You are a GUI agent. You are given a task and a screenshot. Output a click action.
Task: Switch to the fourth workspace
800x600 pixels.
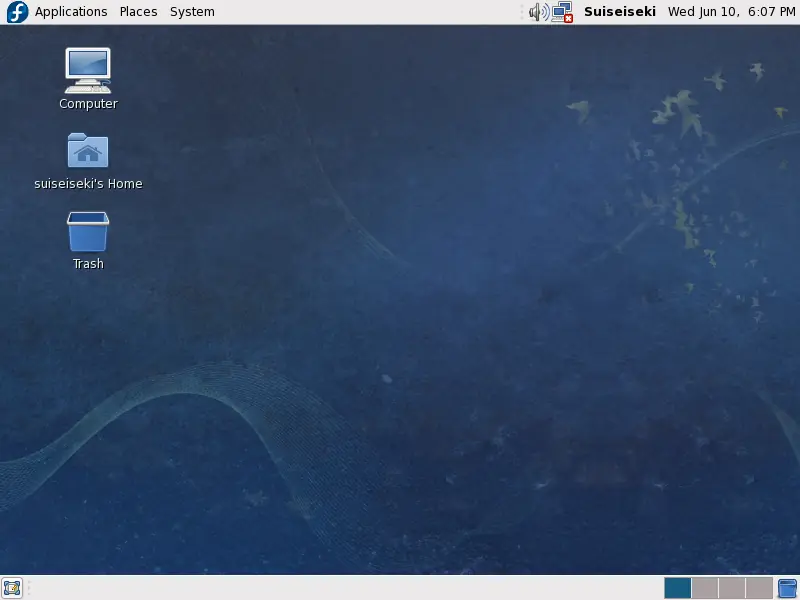click(x=758, y=588)
